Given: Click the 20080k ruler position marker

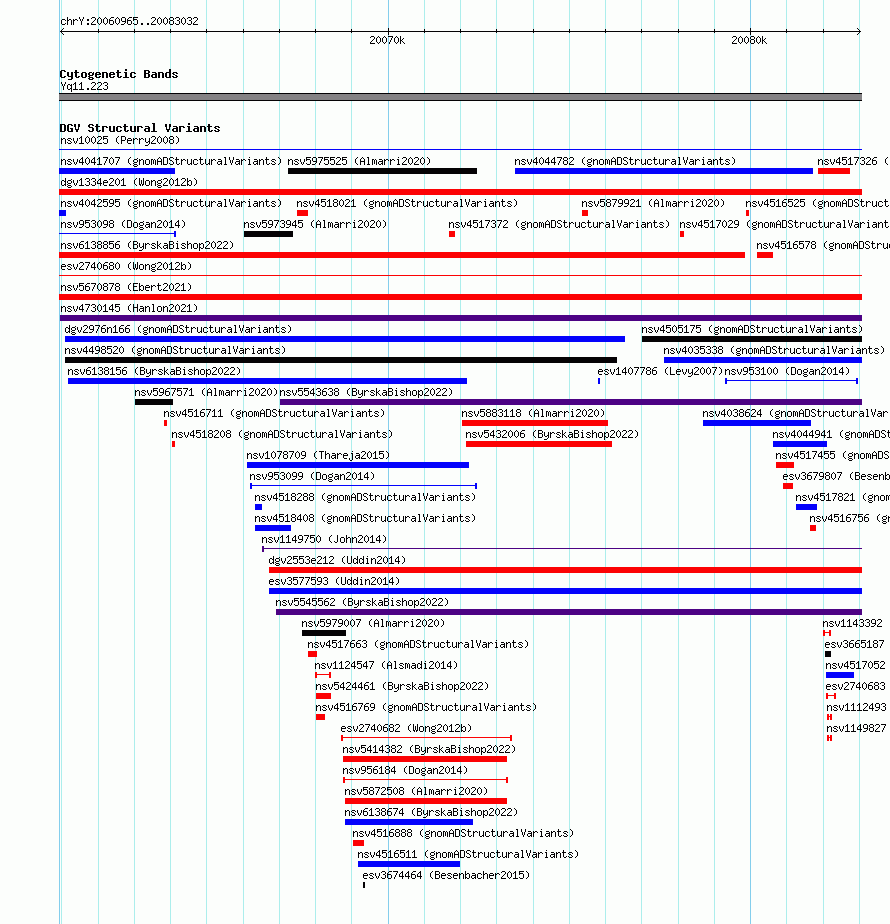Looking at the screenshot, I should (x=749, y=40).
